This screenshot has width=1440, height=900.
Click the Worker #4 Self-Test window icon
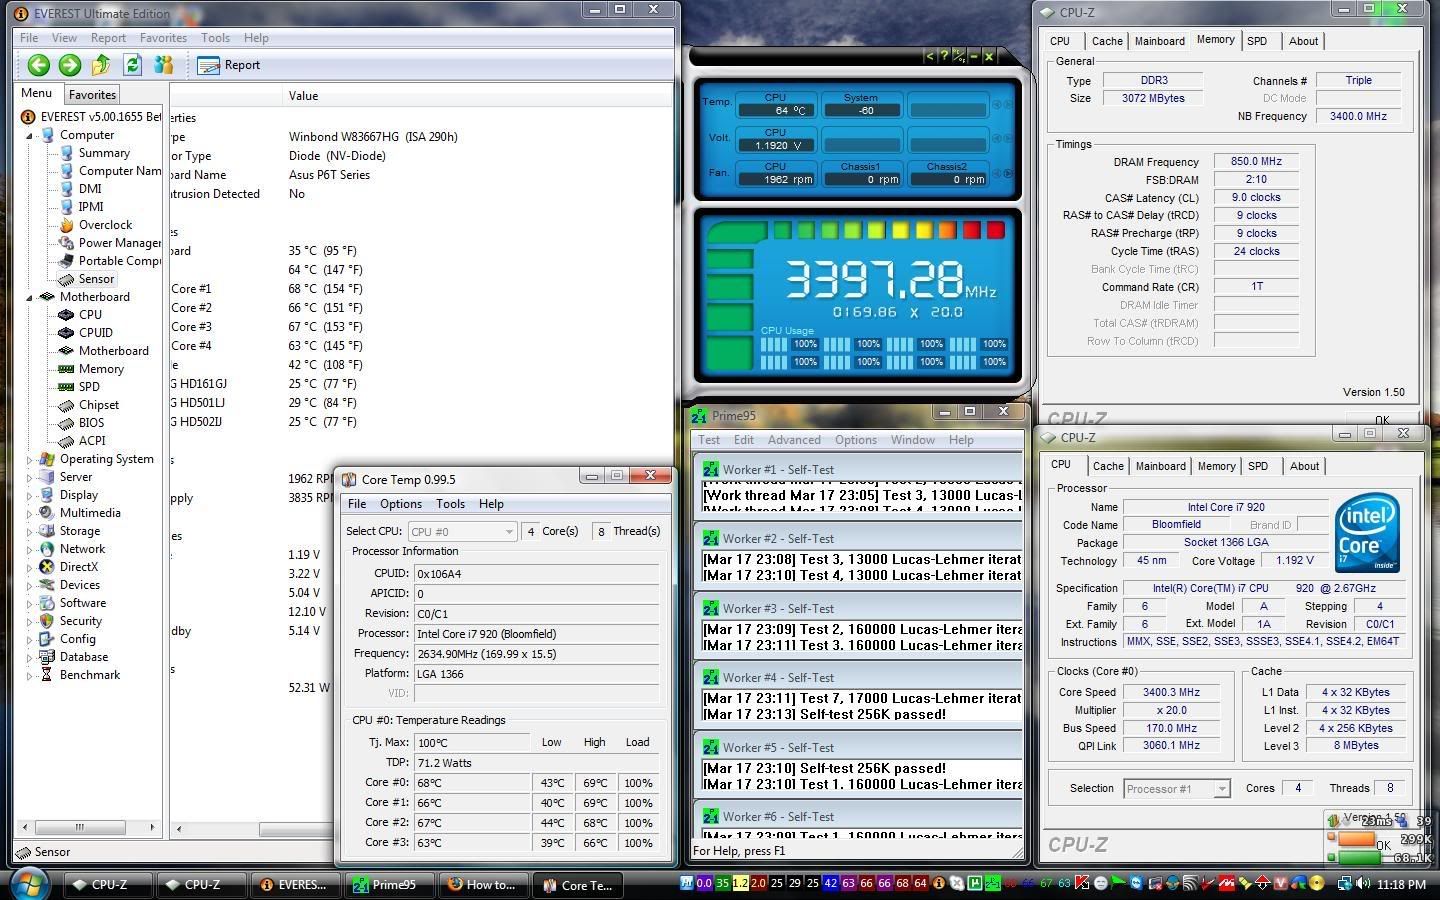point(711,677)
